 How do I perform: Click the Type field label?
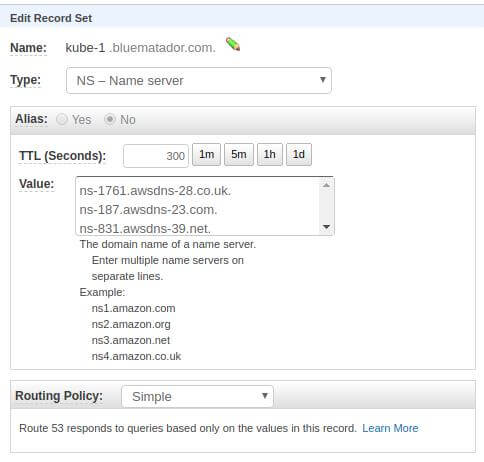pos(25,80)
